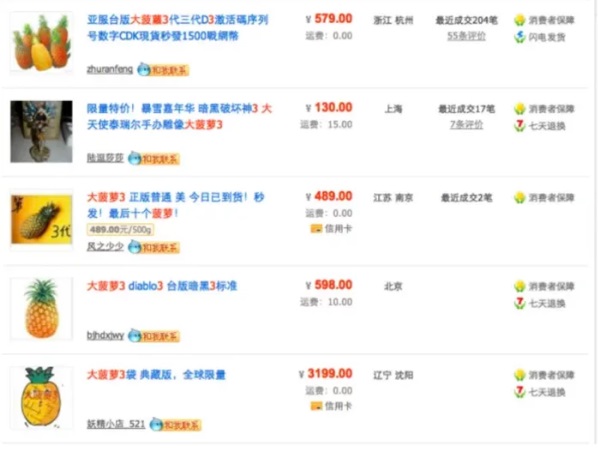Screen dimensions: 598x451
Task: Open the 大菠萝3袋 典藏版 全球限量 listing
Action: point(156,375)
